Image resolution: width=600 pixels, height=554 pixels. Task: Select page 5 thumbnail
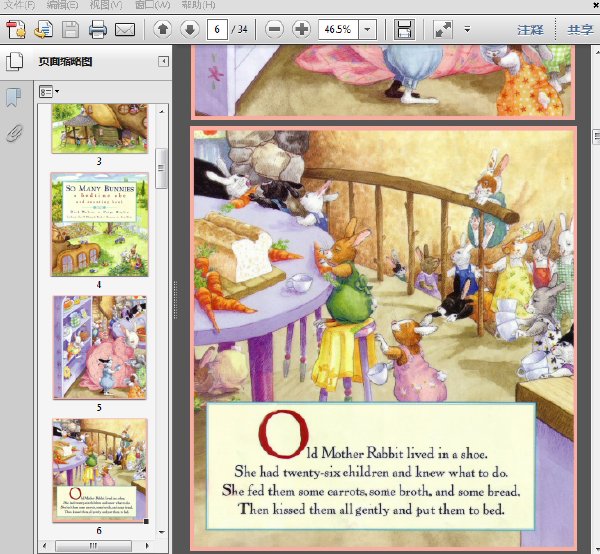coord(99,347)
